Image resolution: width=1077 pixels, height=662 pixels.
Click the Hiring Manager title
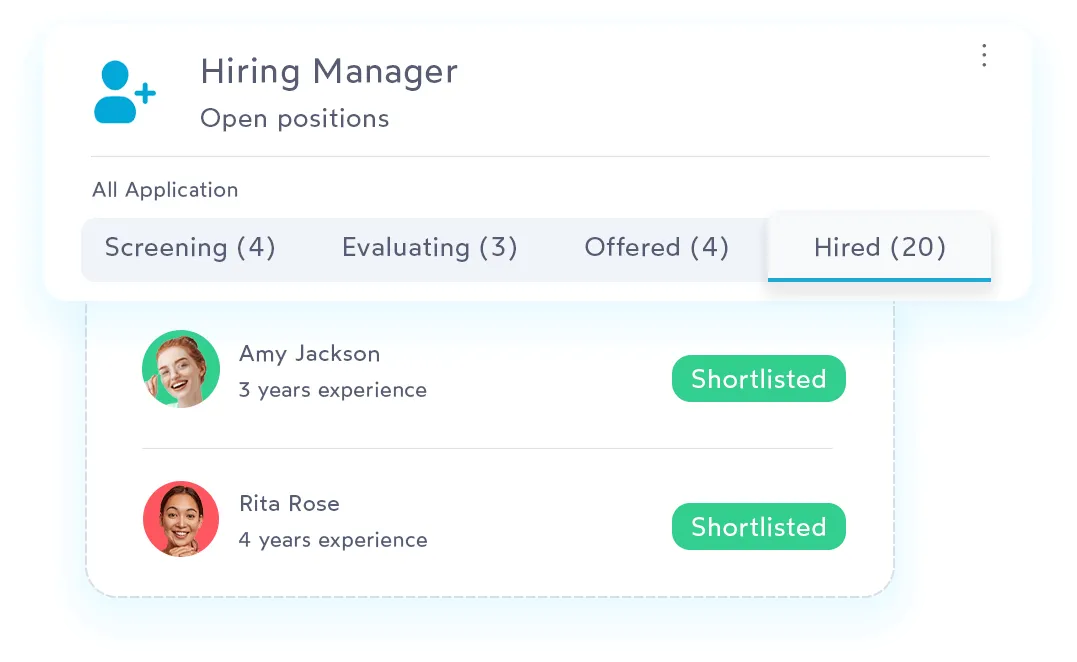pyautogui.click(x=328, y=72)
